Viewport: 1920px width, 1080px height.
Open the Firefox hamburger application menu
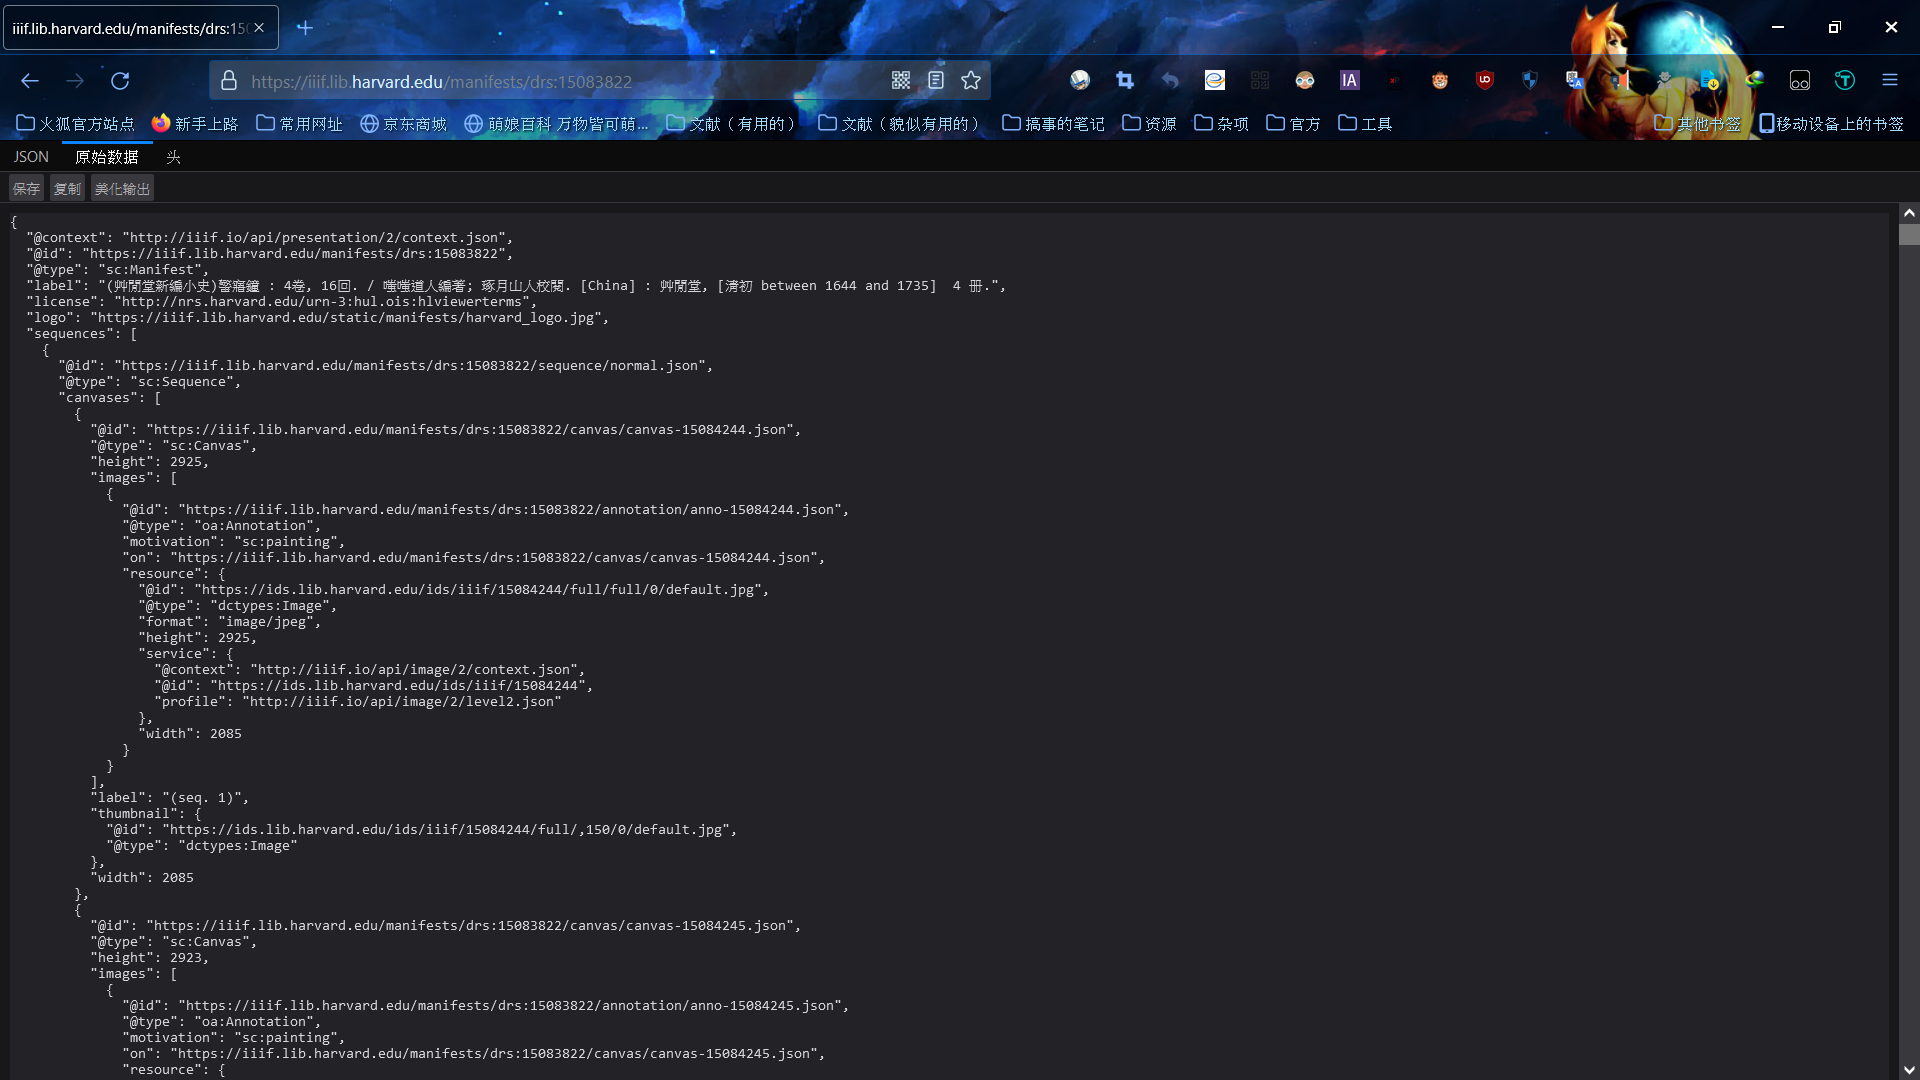pyautogui.click(x=1889, y=81)
